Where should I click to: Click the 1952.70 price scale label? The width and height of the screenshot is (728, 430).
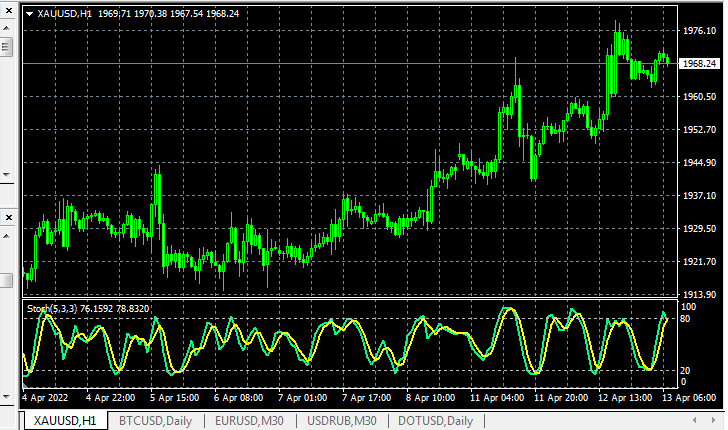pos(699,130)
